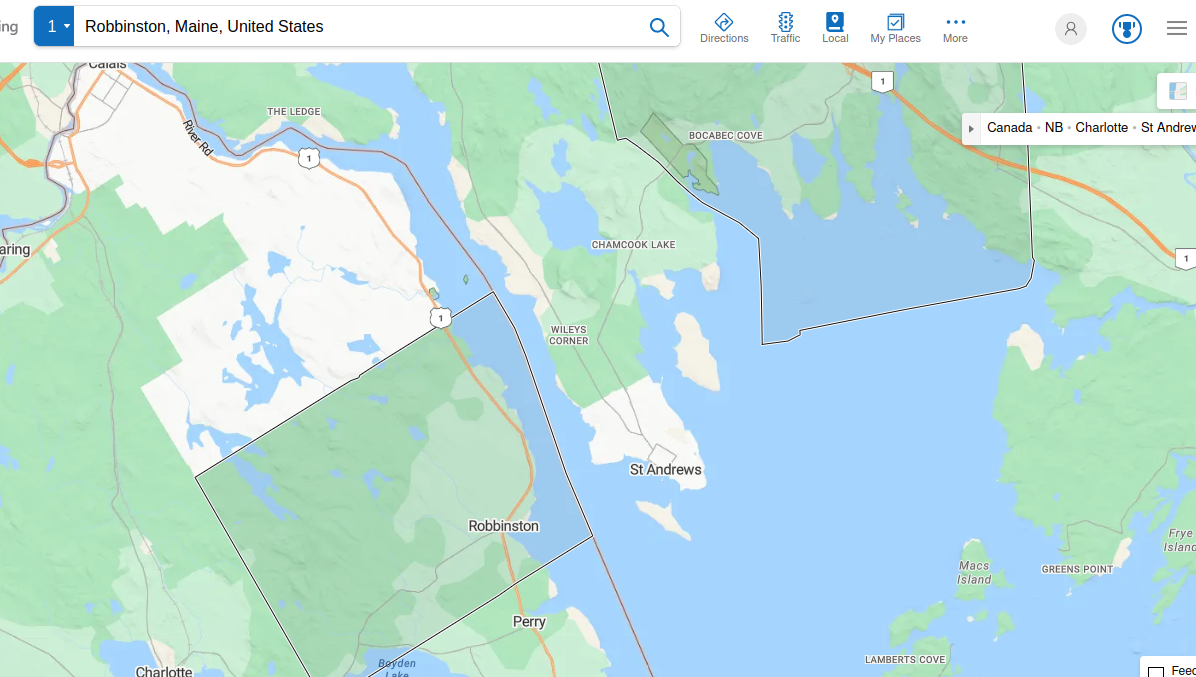Viewport: 1196px width, 677px height.
Task: Click the Perry town label
Action: coord(529,621)
